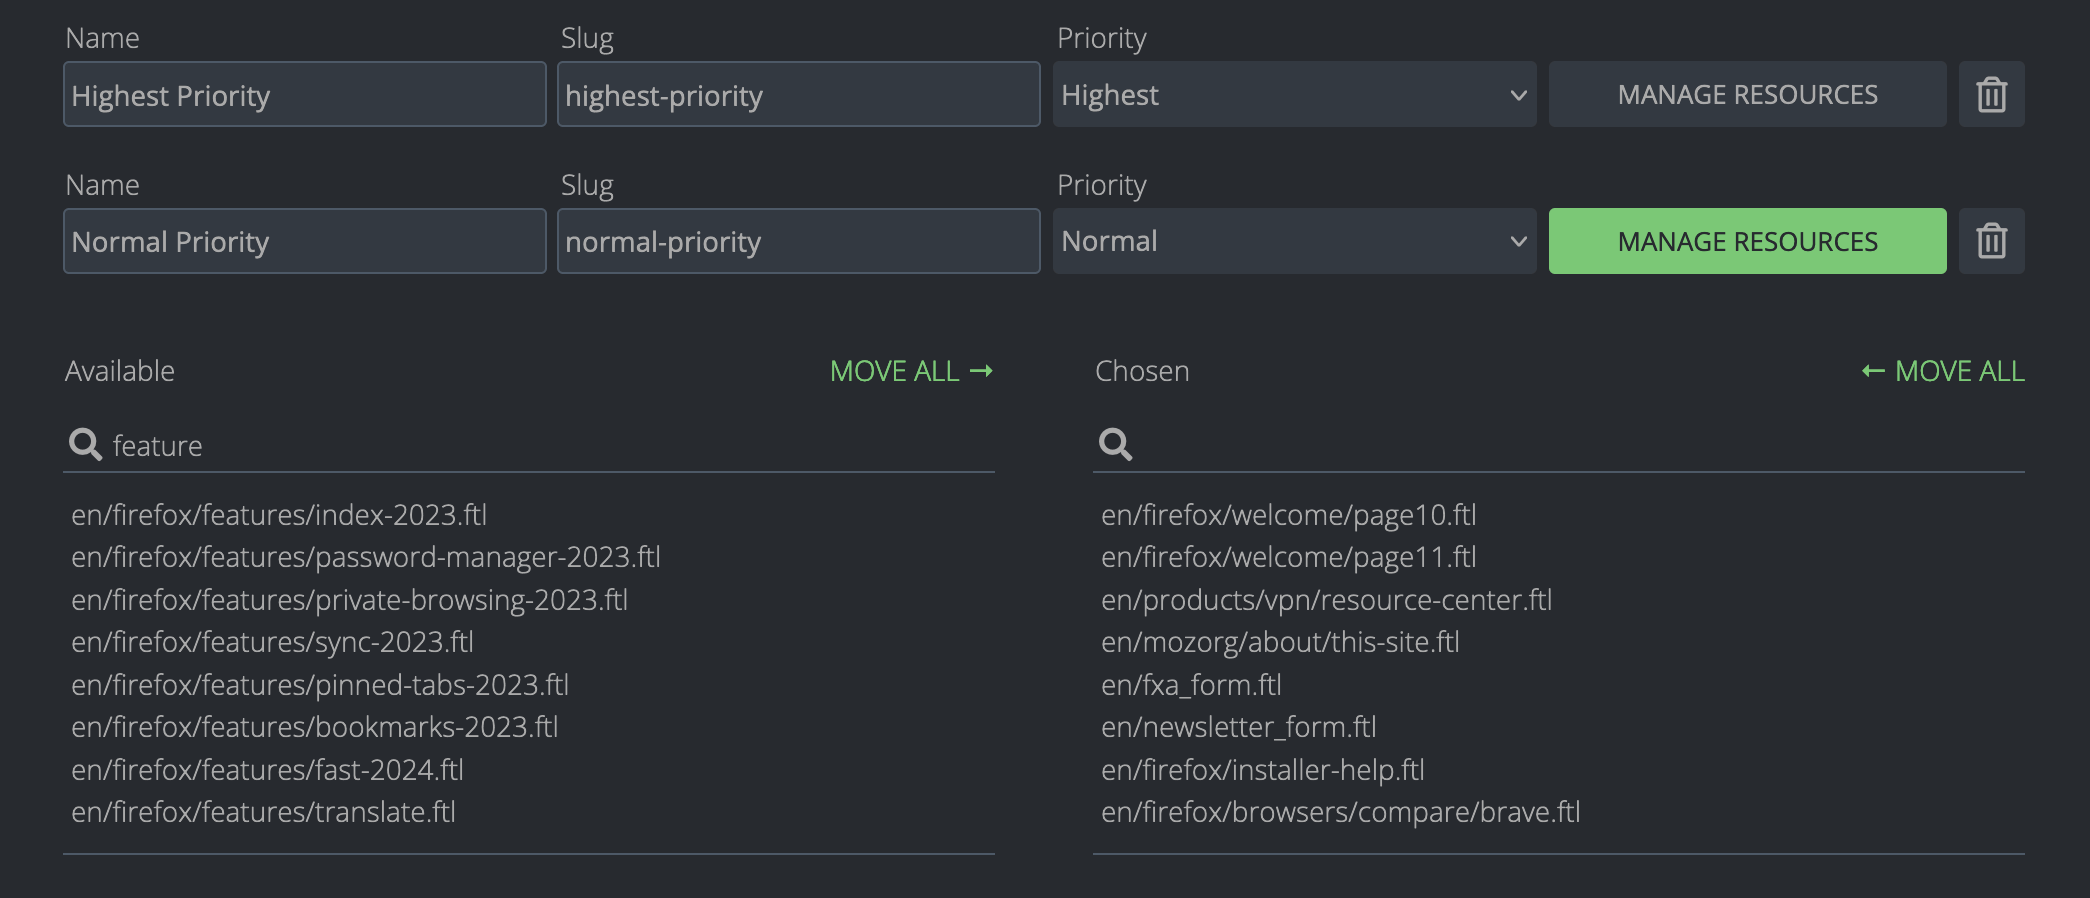Move all available resources to Chosen

(910, 371)
